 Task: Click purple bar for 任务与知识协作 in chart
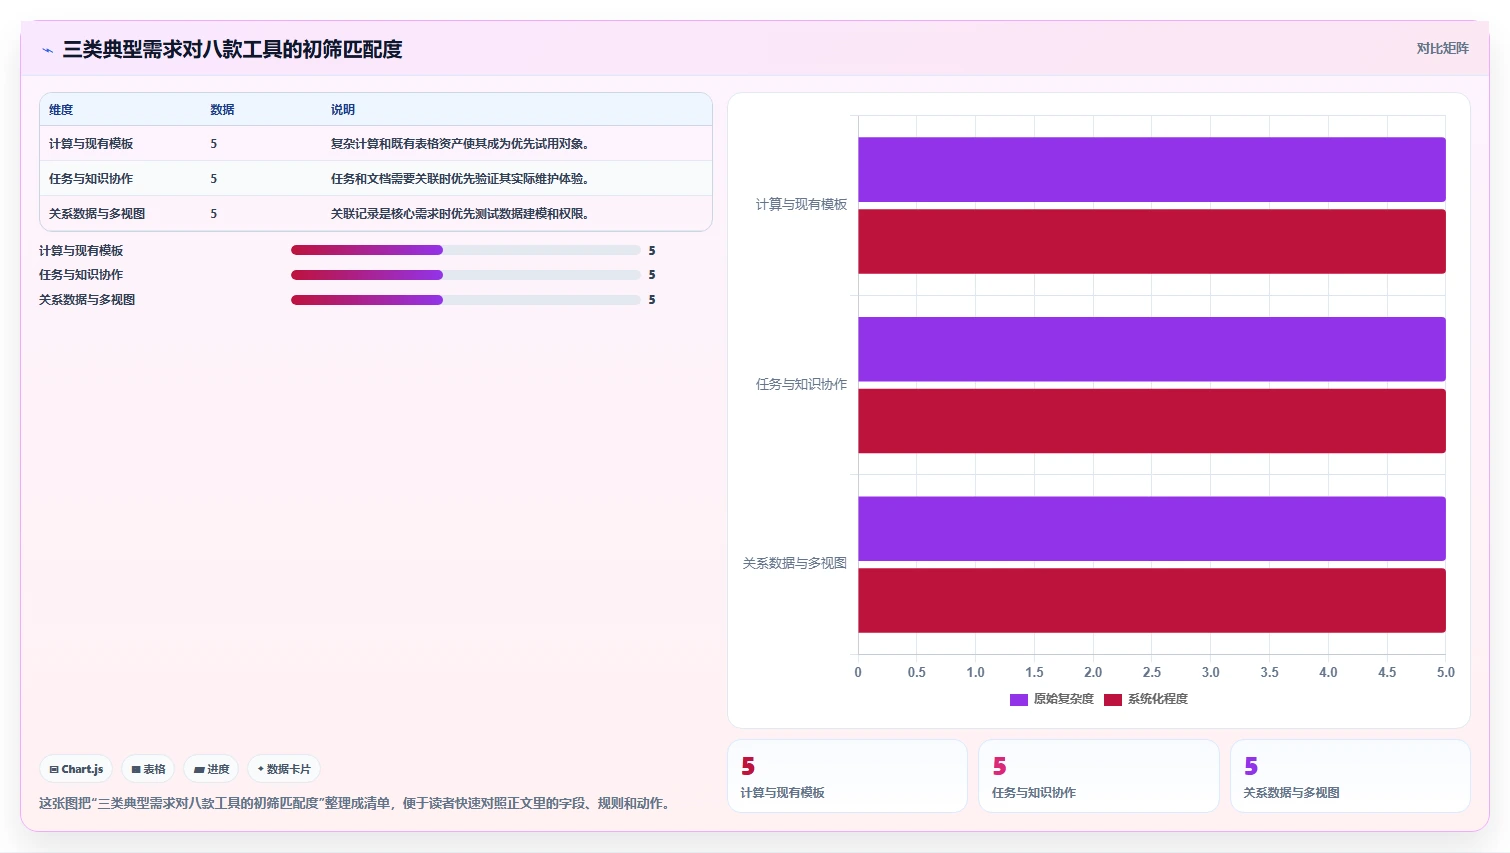(1152, 349)
